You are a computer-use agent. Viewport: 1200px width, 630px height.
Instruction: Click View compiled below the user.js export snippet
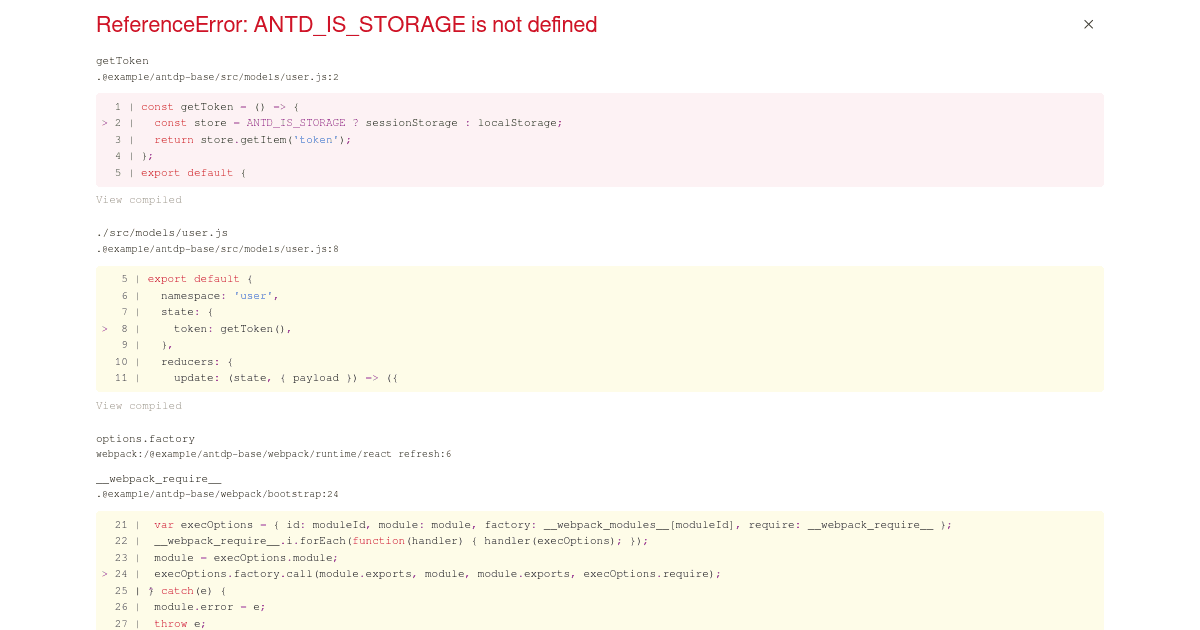tap(139, 405)
